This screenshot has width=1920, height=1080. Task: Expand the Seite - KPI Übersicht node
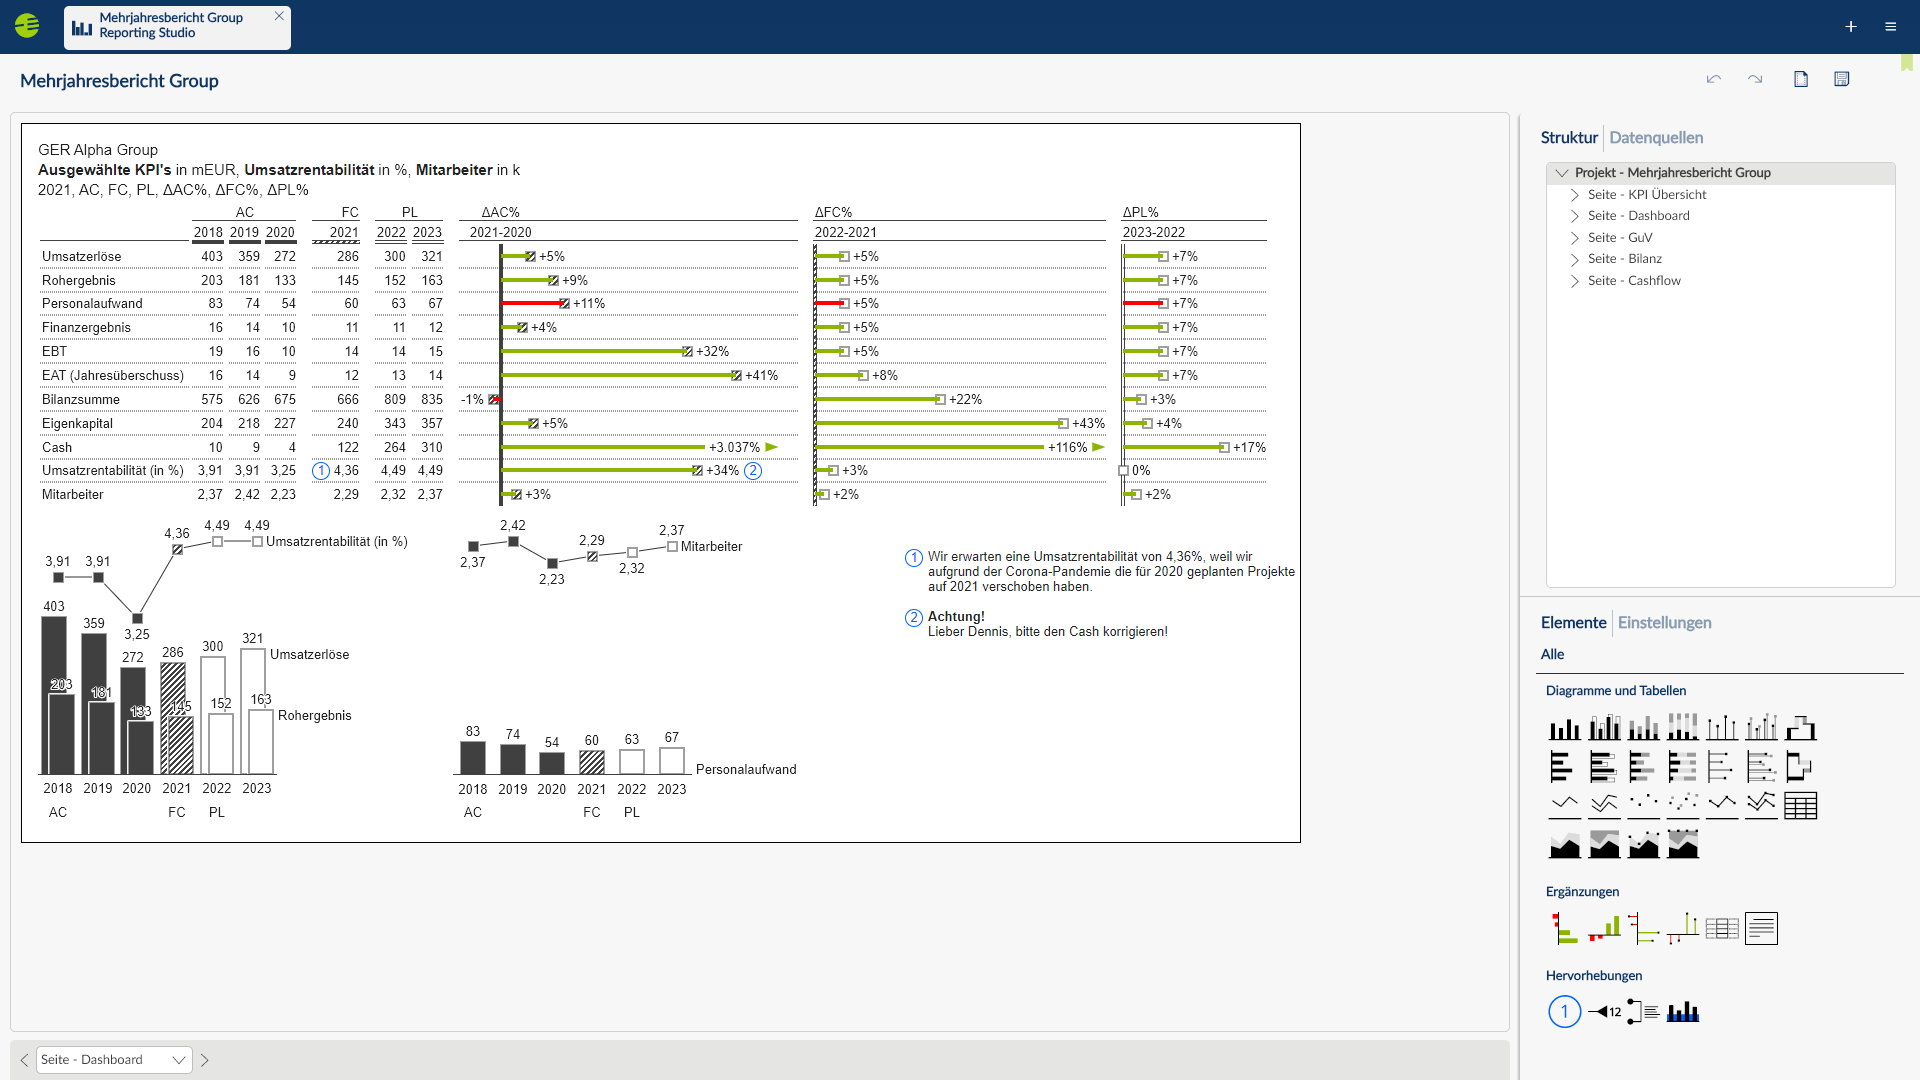point(1575,195)
